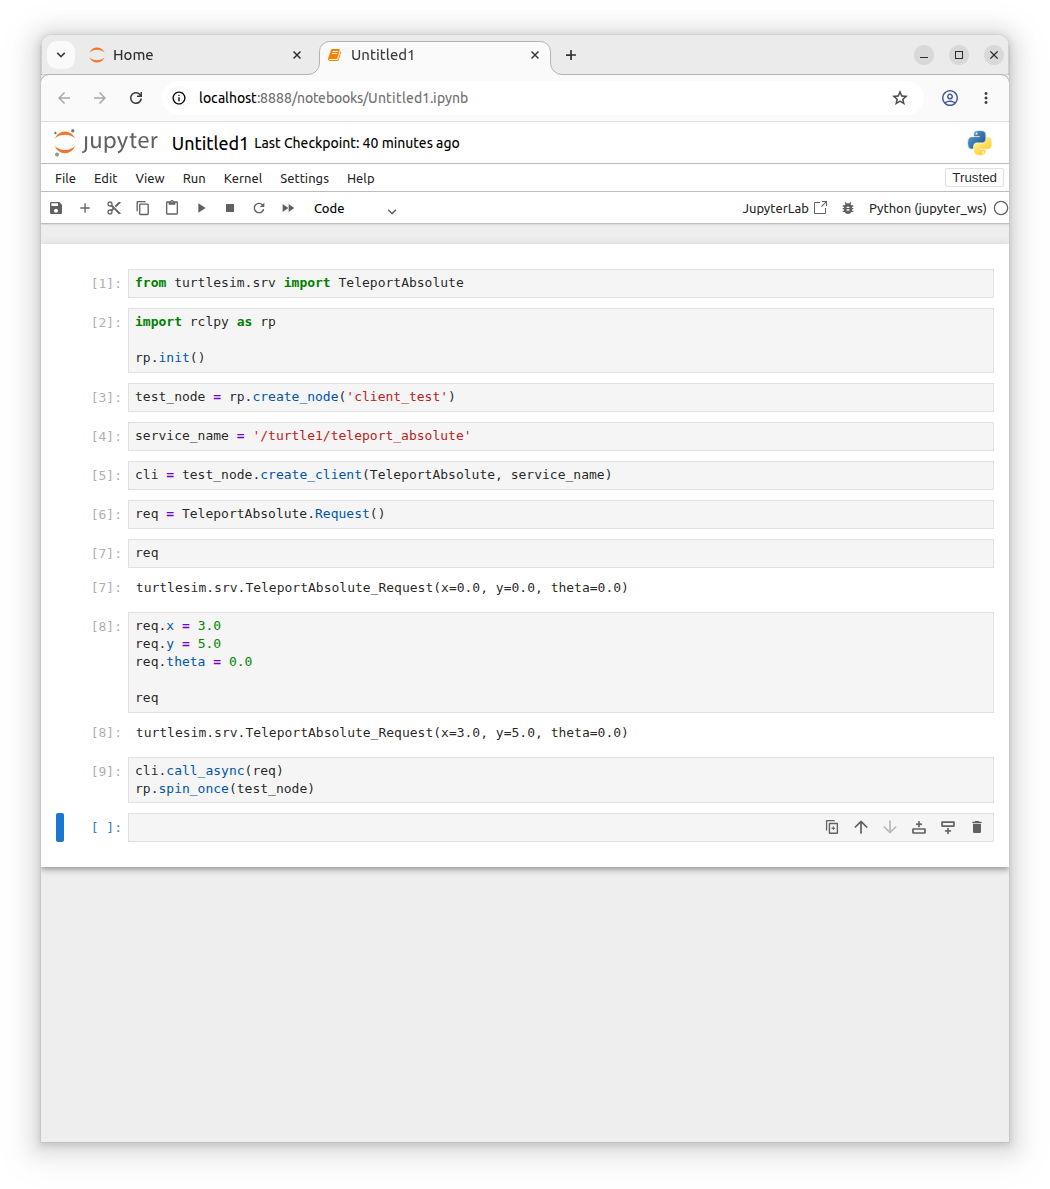The height and width of the screenshot is (1189, 1050).
Task: Select the create_node('client_test') cell
Action: 560,397
